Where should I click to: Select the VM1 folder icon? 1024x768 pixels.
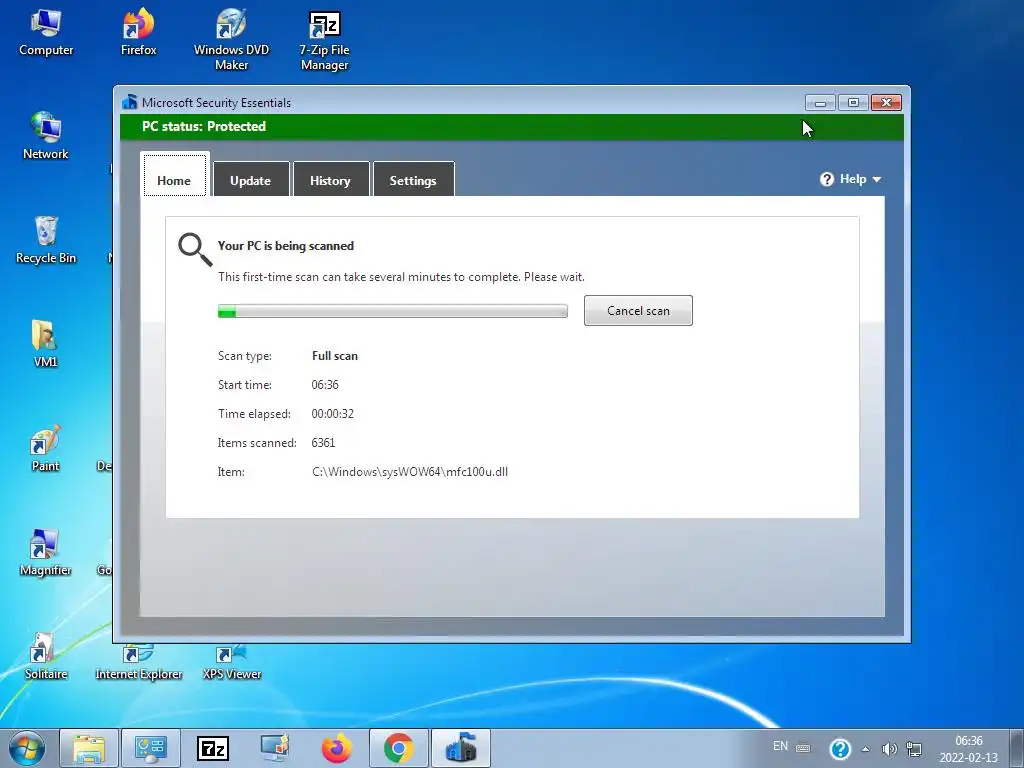pyautogui.click(x=45, y=344)
